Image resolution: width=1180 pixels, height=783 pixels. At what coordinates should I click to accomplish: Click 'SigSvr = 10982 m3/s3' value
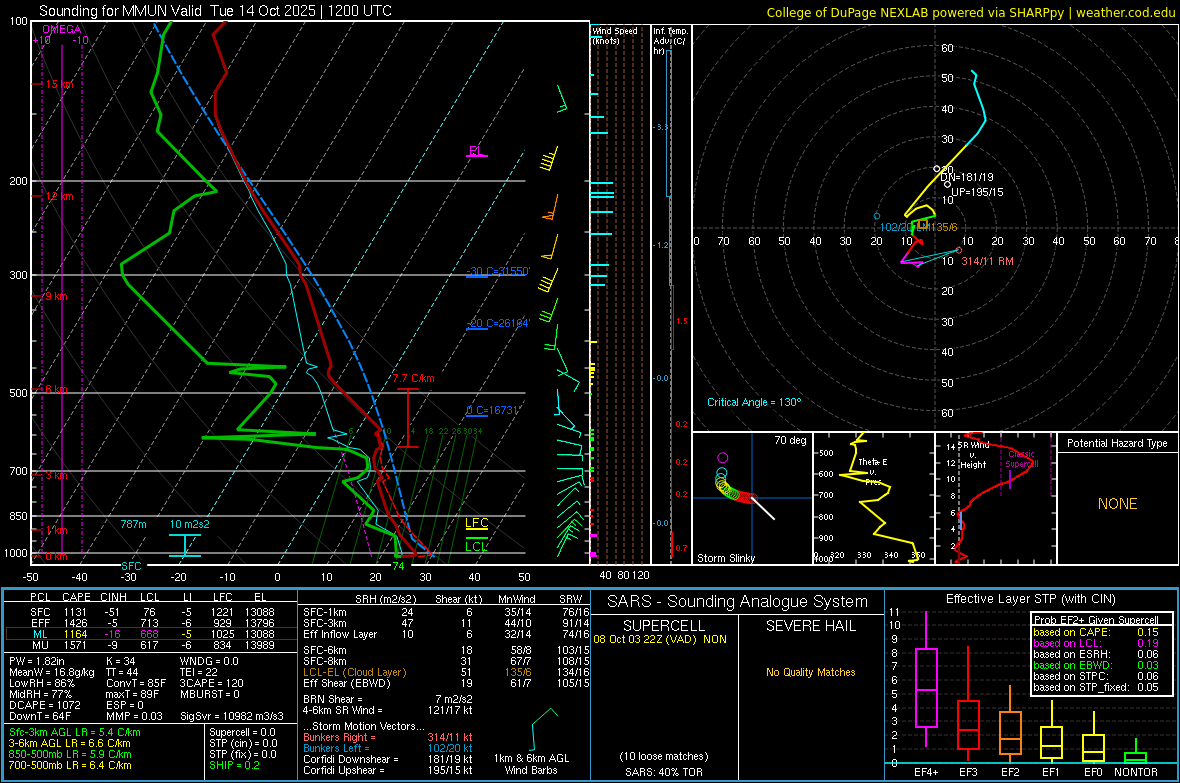tap(232, 716)
